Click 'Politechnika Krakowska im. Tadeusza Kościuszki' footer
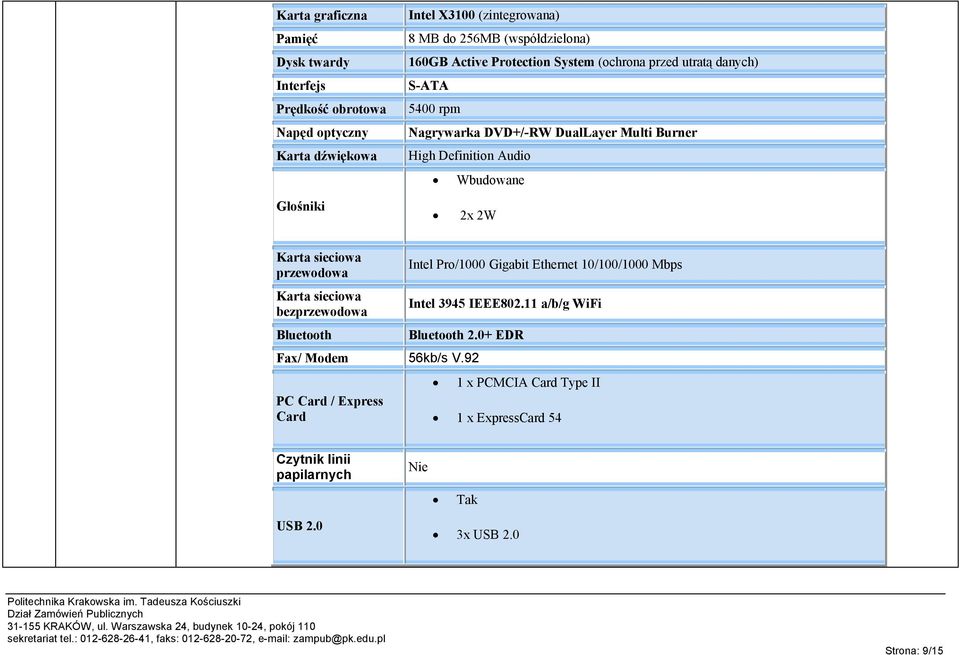960x655 pixels. 124,602
